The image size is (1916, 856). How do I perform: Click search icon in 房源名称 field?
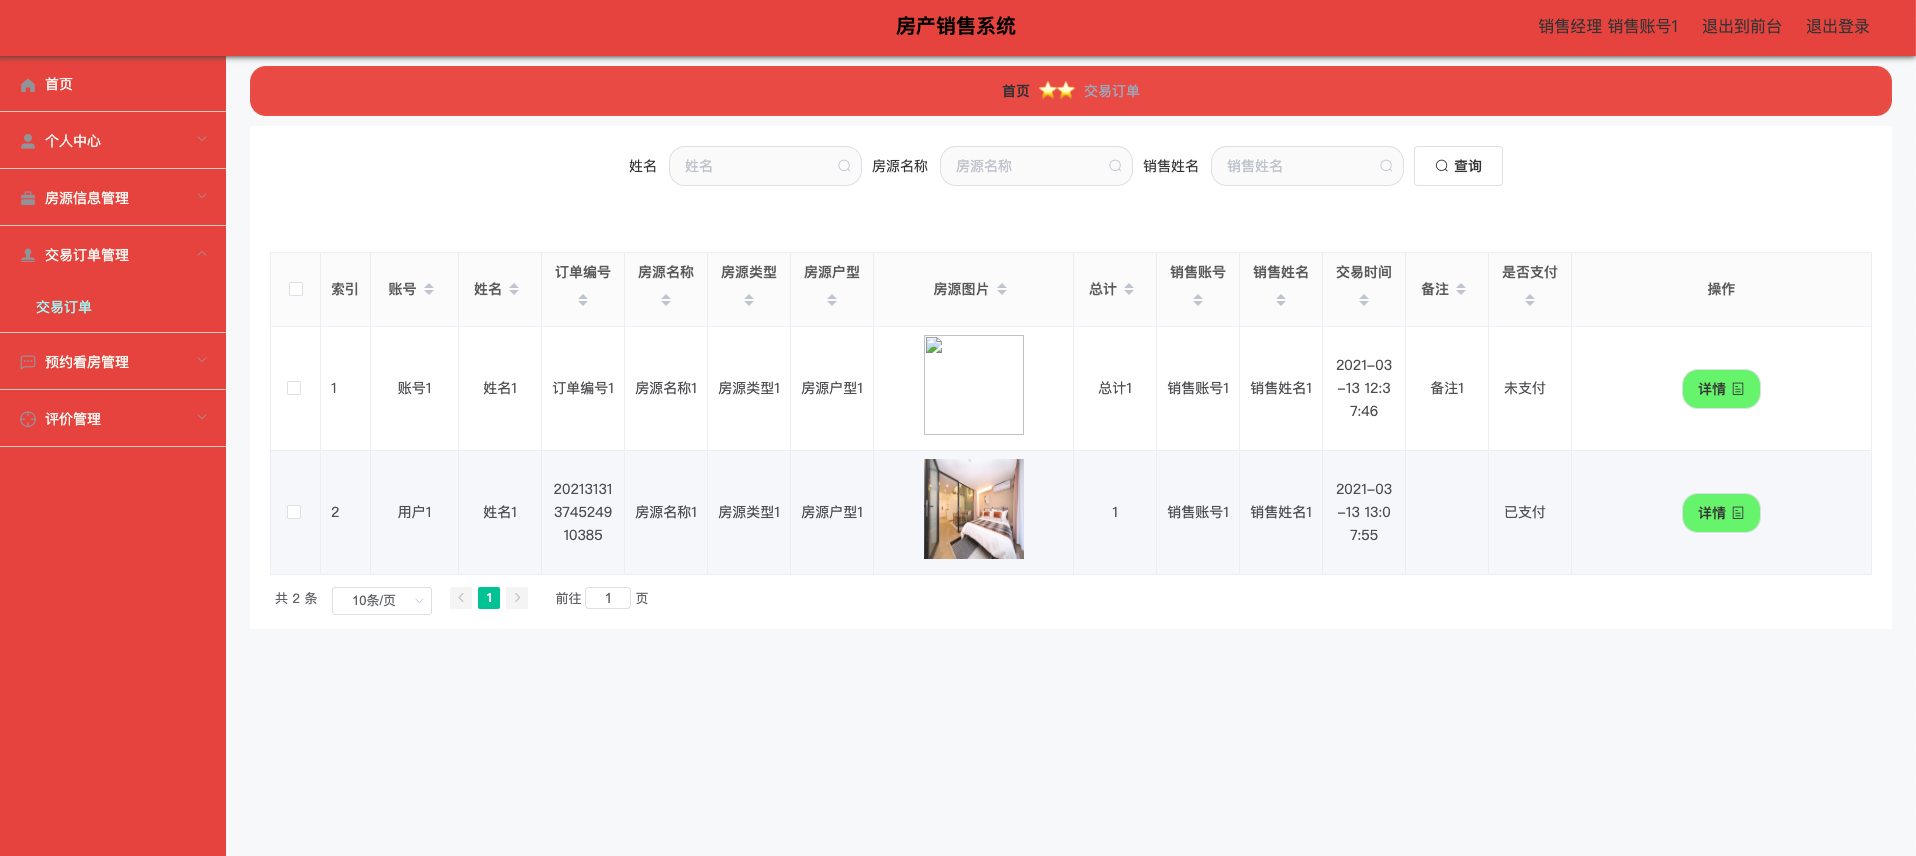1115,166
